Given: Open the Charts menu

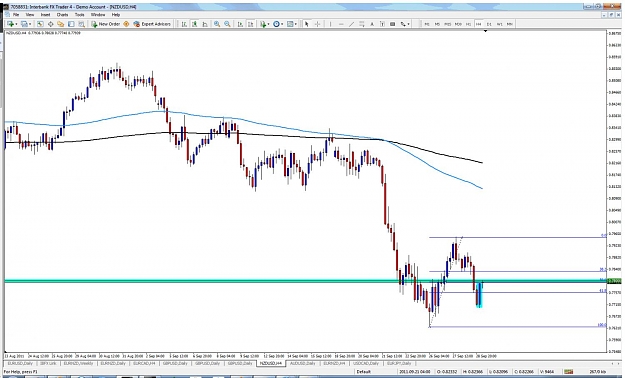Looking at the screenshot, I should click(63, 15).
